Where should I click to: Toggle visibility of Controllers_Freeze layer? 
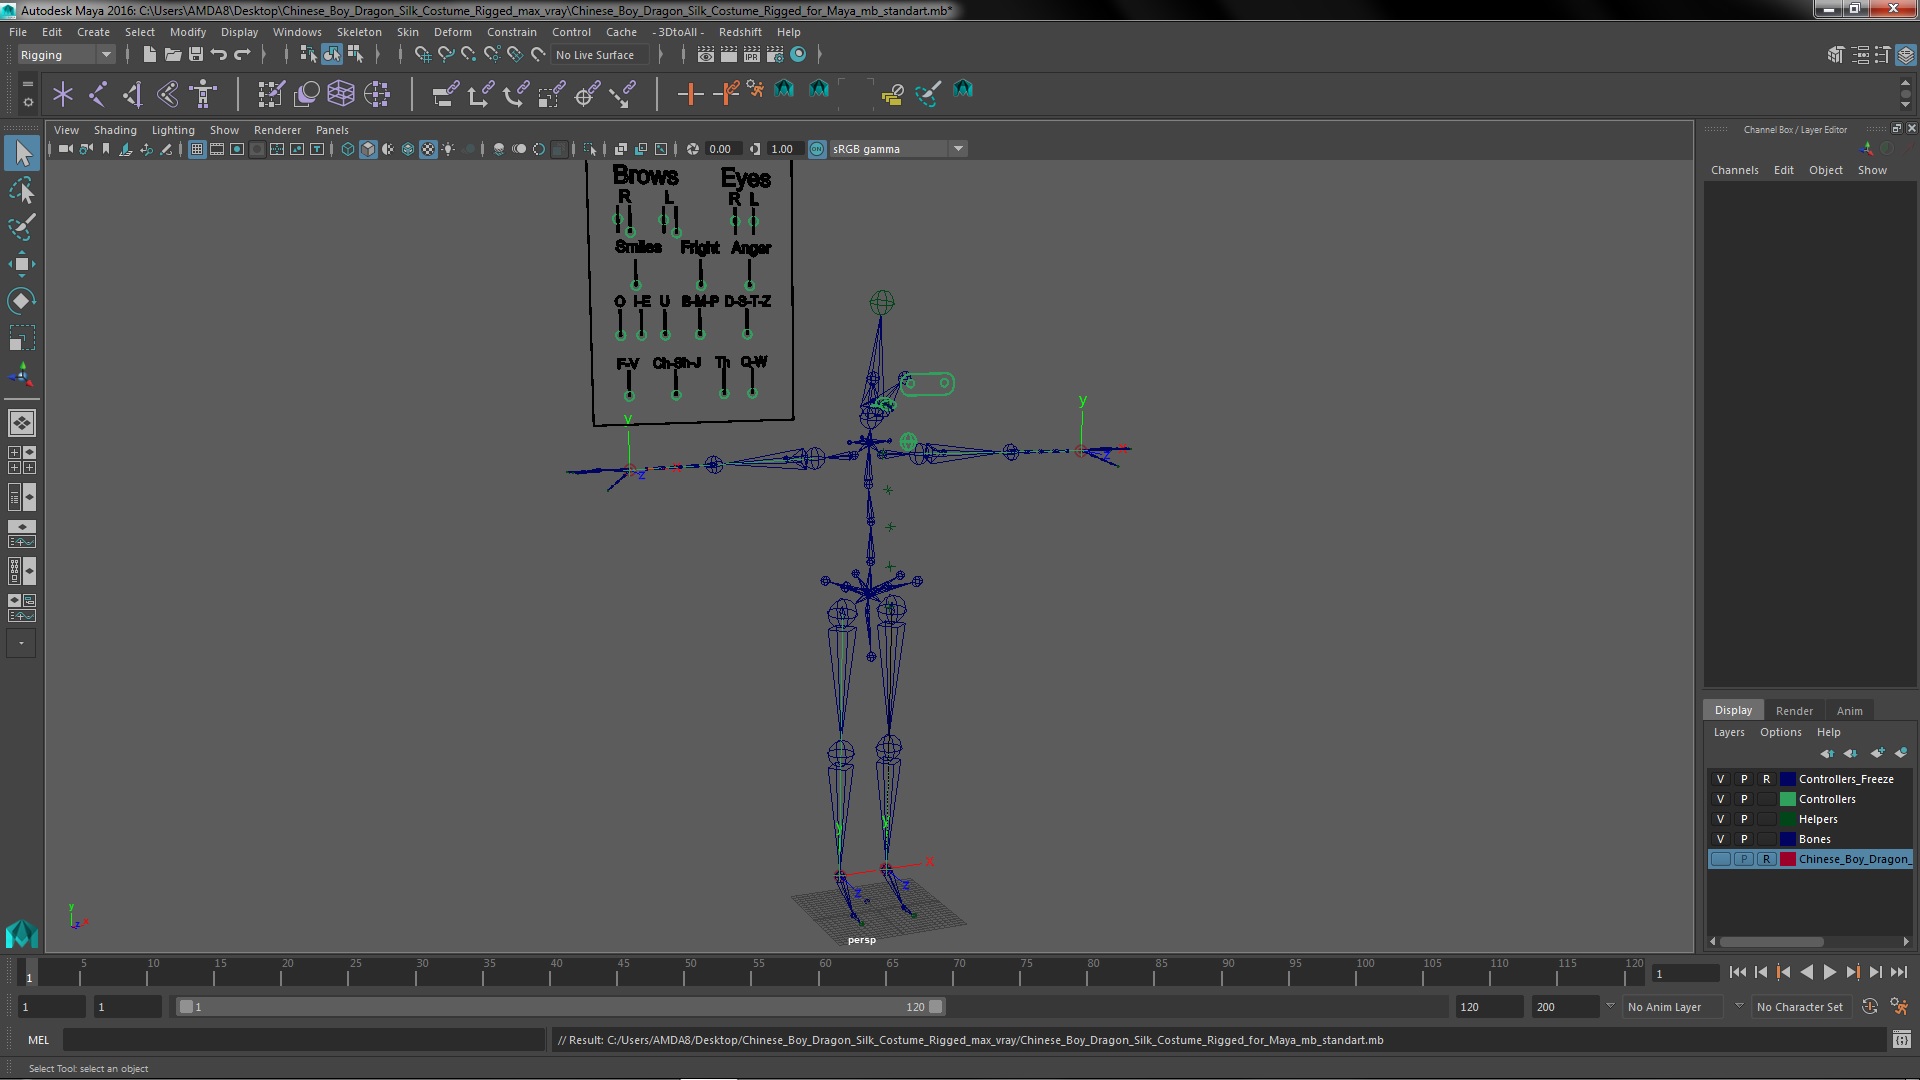[x=1721, y=779]
